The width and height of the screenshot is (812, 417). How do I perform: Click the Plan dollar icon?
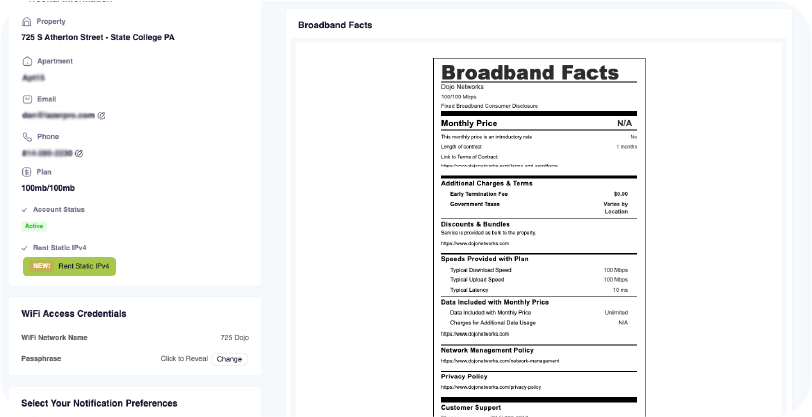pos(26,172)
